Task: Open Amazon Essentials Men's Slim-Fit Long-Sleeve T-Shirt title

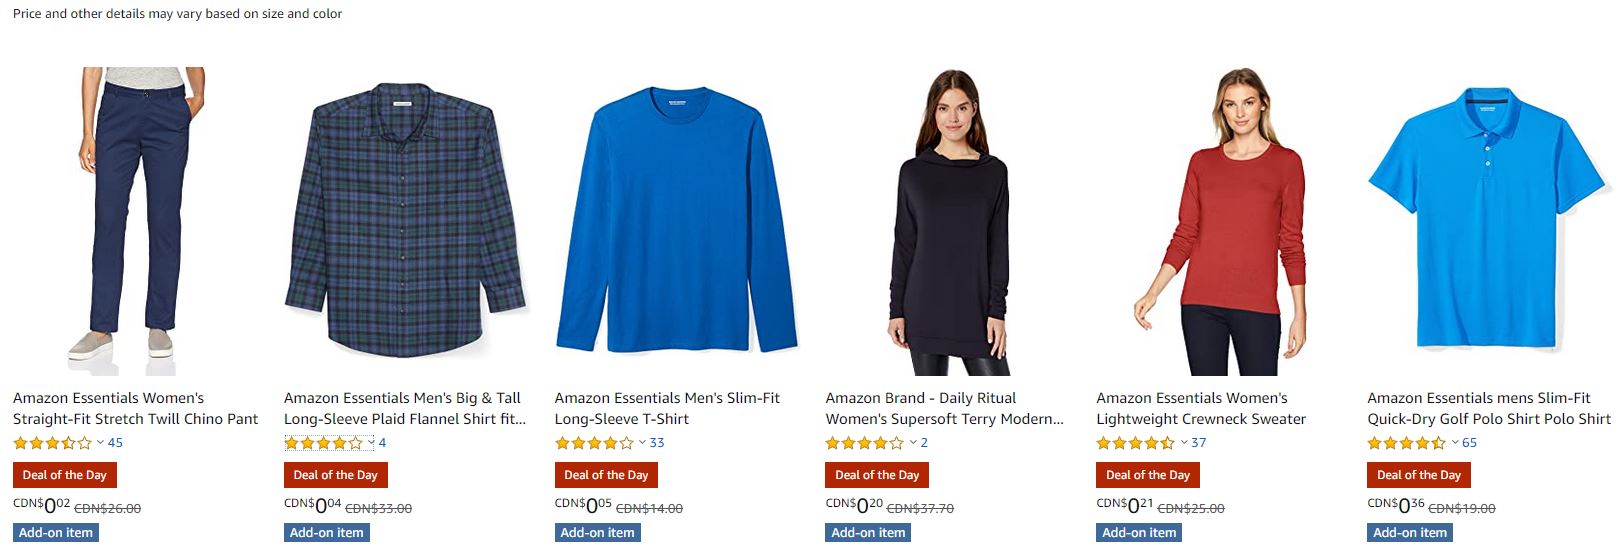Action: (x=667, y=408)
